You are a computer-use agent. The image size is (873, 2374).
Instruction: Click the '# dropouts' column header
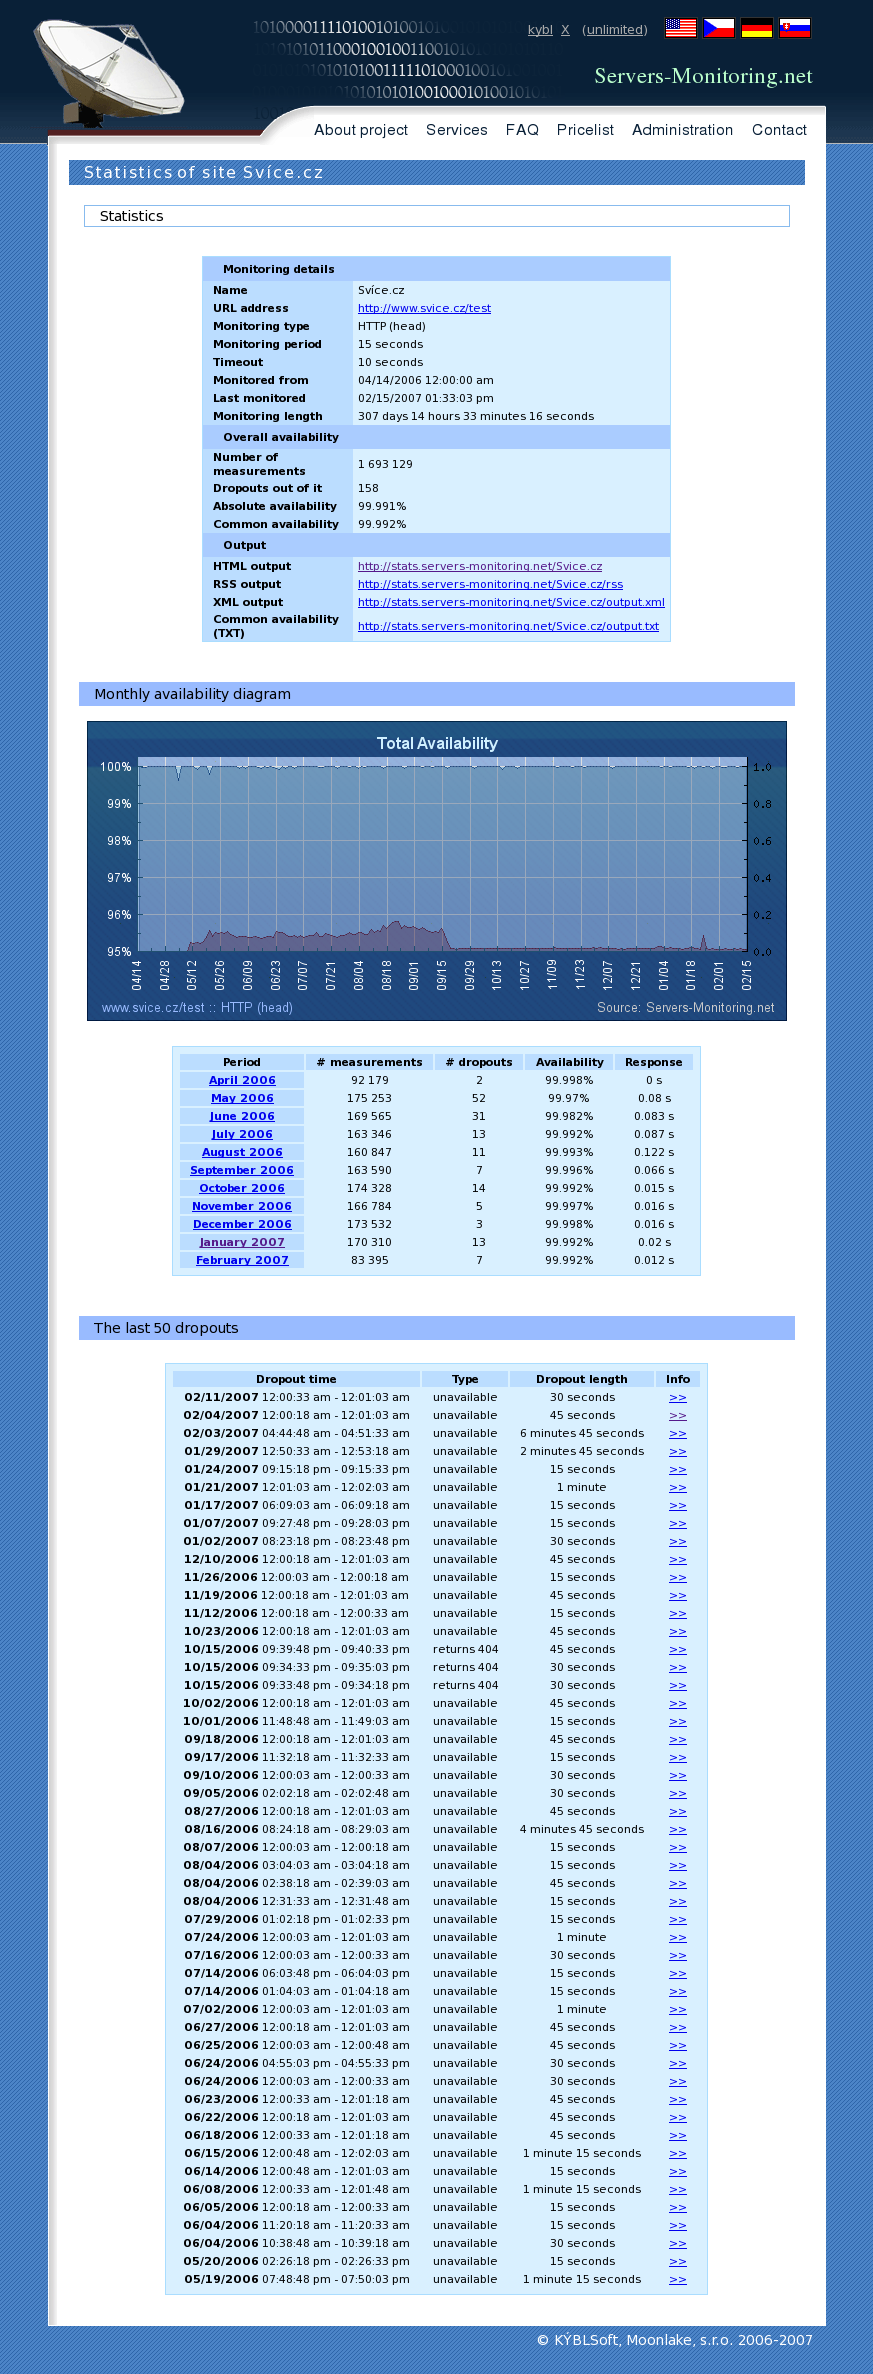pos(479,1062)
